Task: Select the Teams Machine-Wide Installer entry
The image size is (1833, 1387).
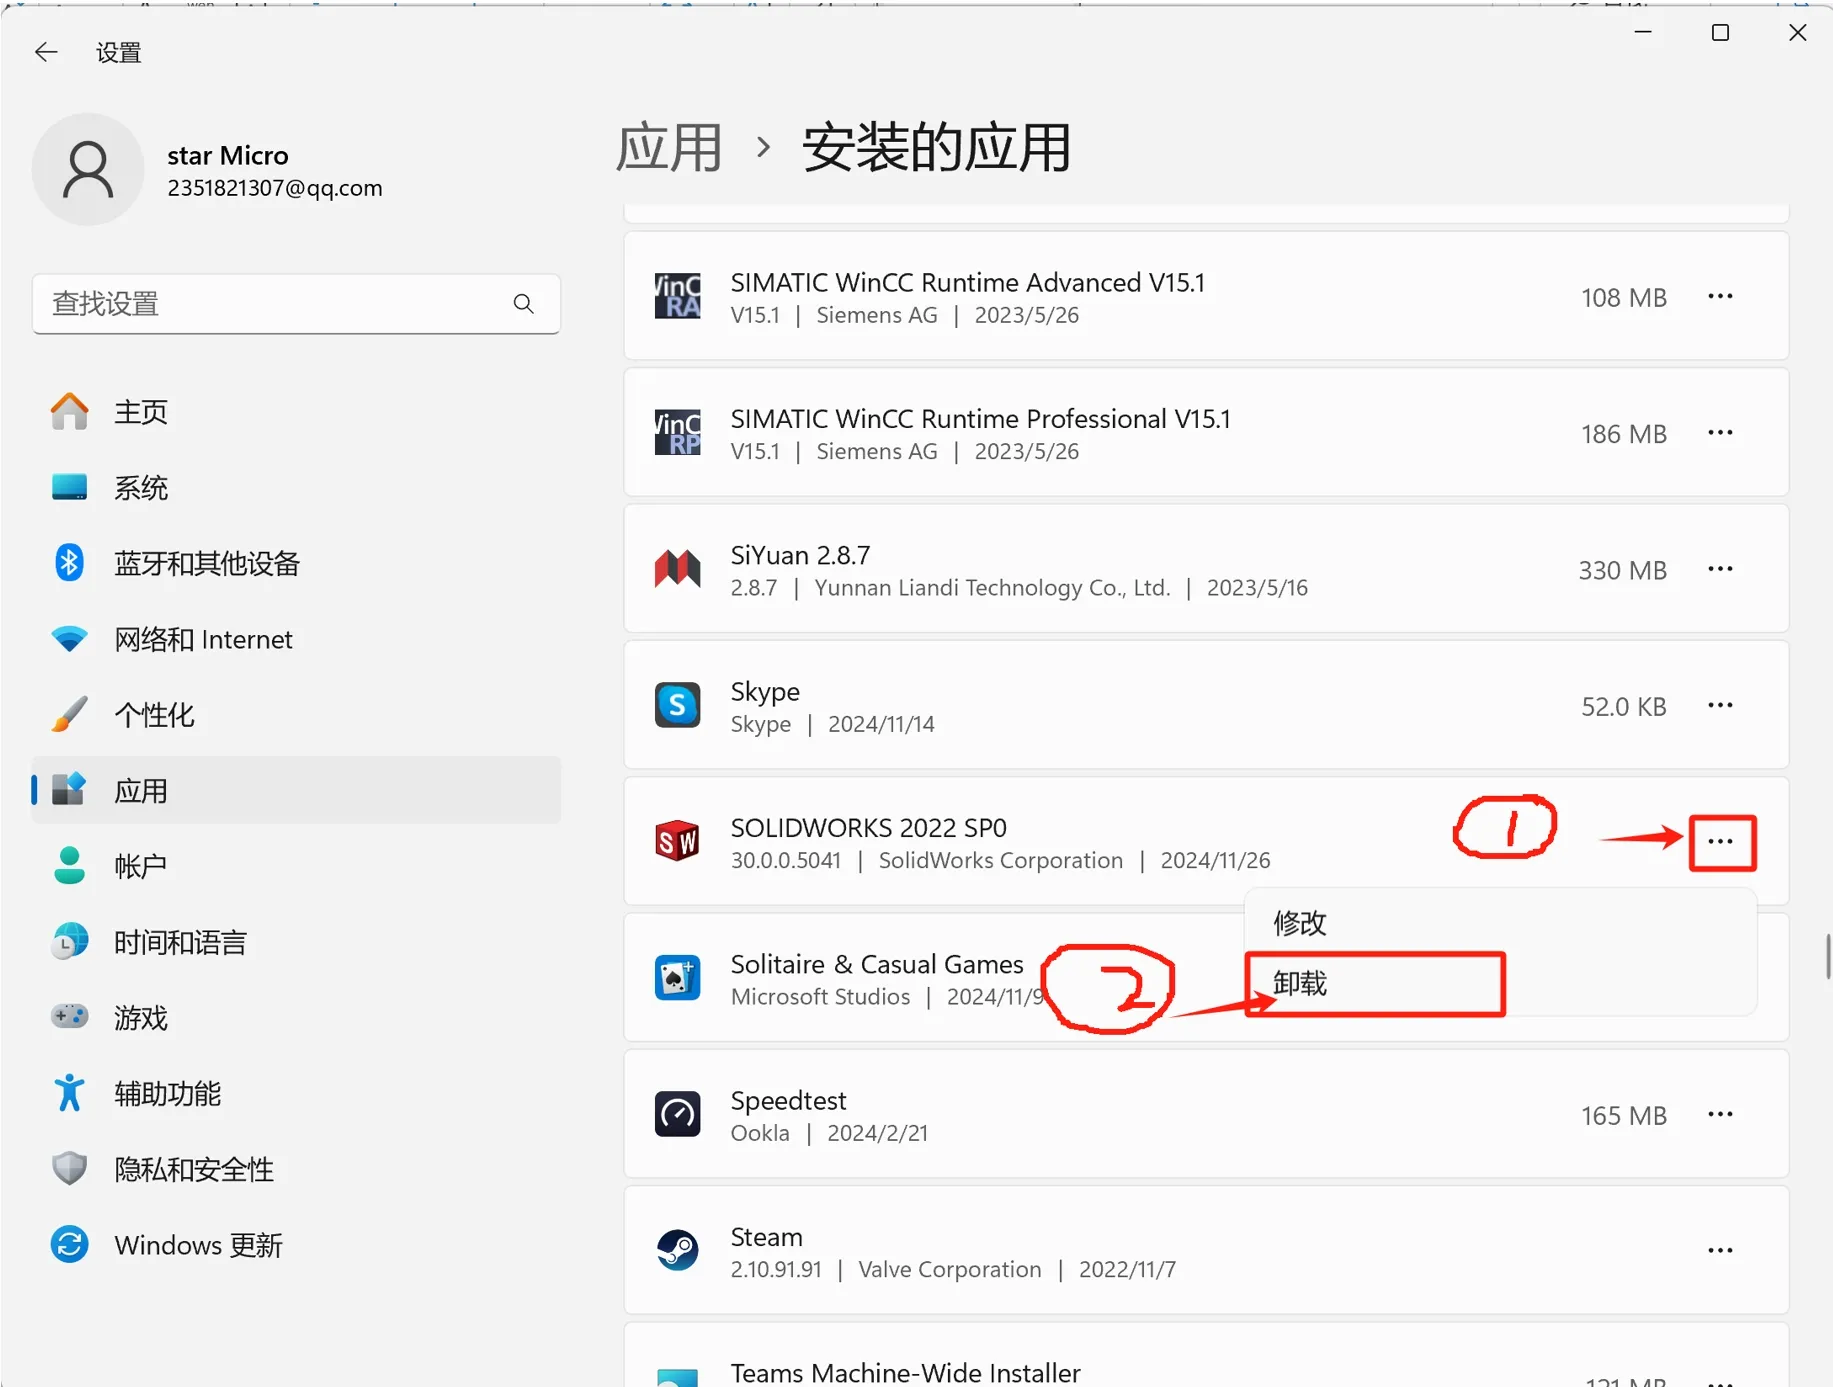Action: (1206, 1356)
